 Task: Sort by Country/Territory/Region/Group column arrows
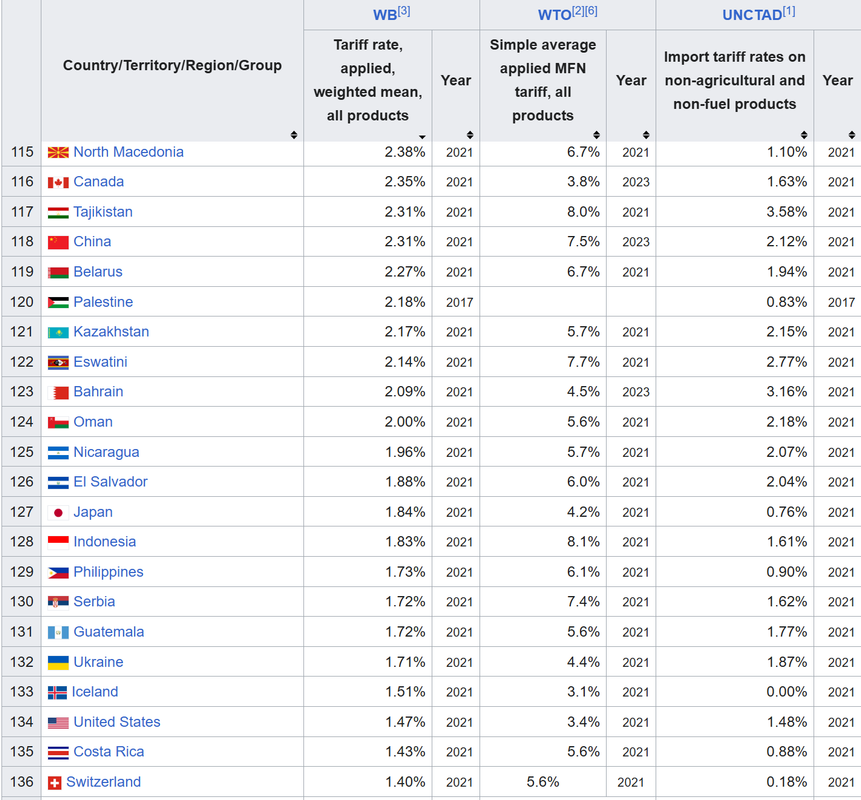click(294, 135)
